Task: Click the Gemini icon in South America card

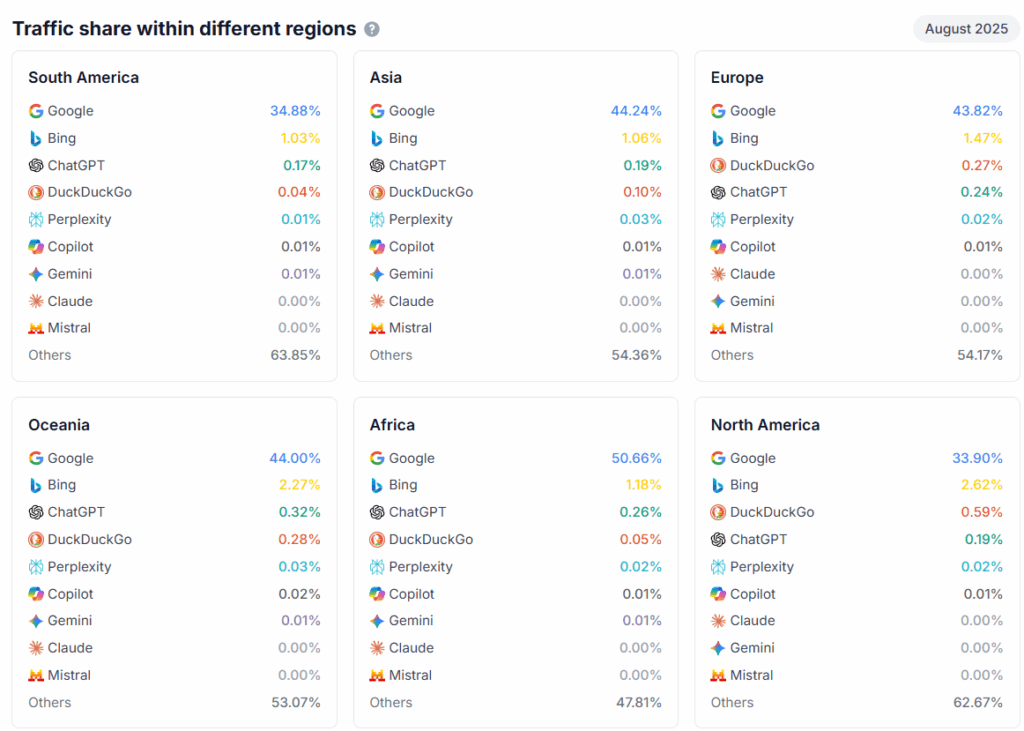Action: 36,274
